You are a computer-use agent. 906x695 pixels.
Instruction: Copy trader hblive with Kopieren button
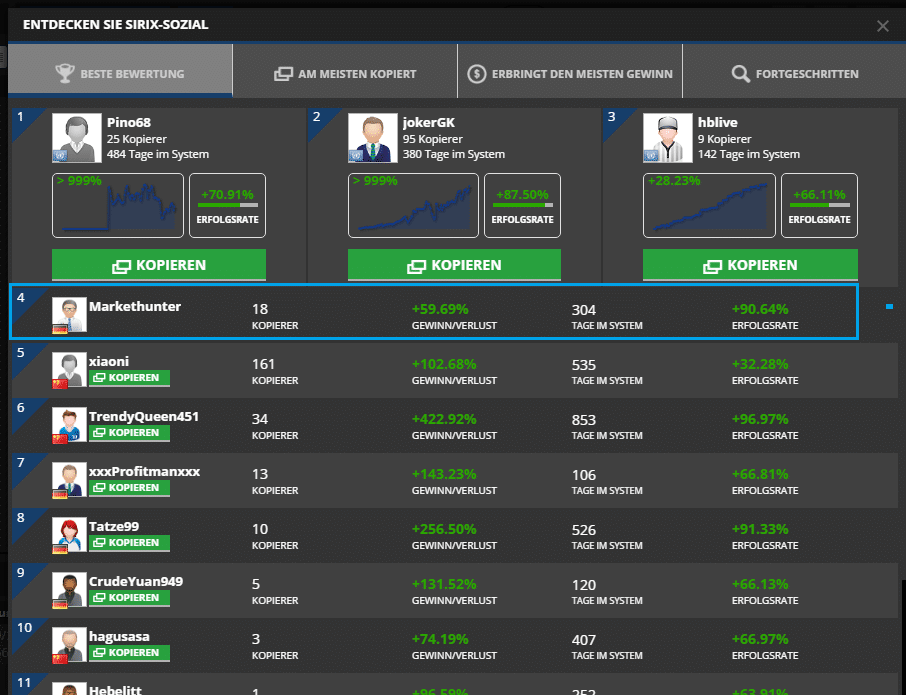[749, 266]
